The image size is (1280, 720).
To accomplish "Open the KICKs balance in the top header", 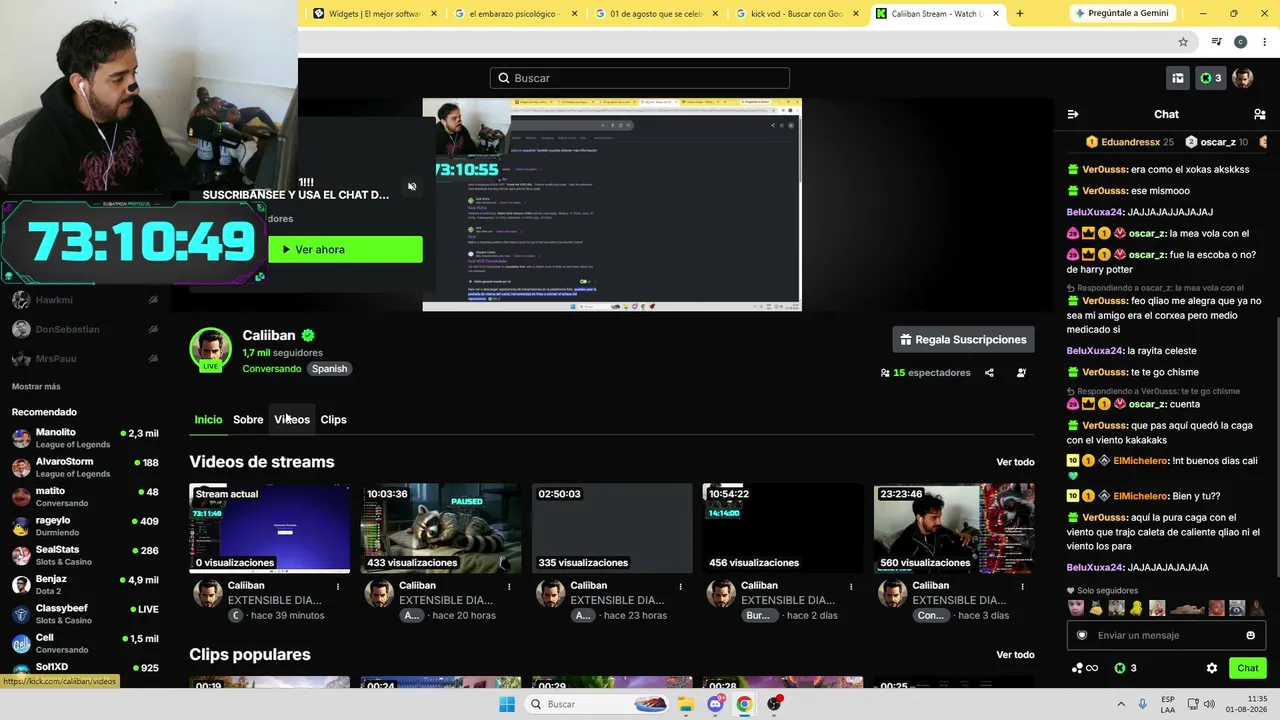I will click(1211, 78).
